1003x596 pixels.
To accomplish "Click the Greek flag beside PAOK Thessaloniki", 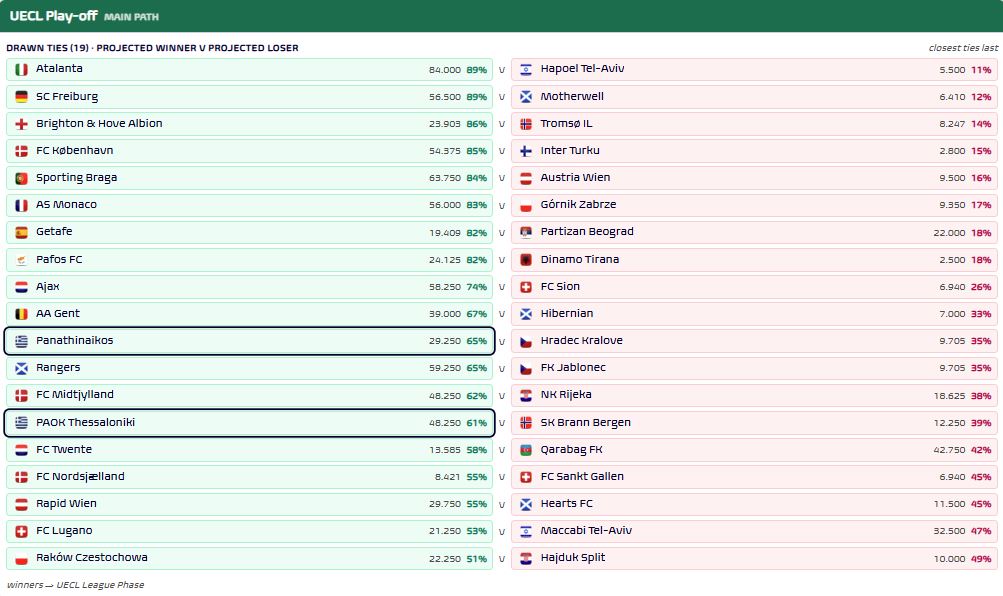I will [21, 423].
